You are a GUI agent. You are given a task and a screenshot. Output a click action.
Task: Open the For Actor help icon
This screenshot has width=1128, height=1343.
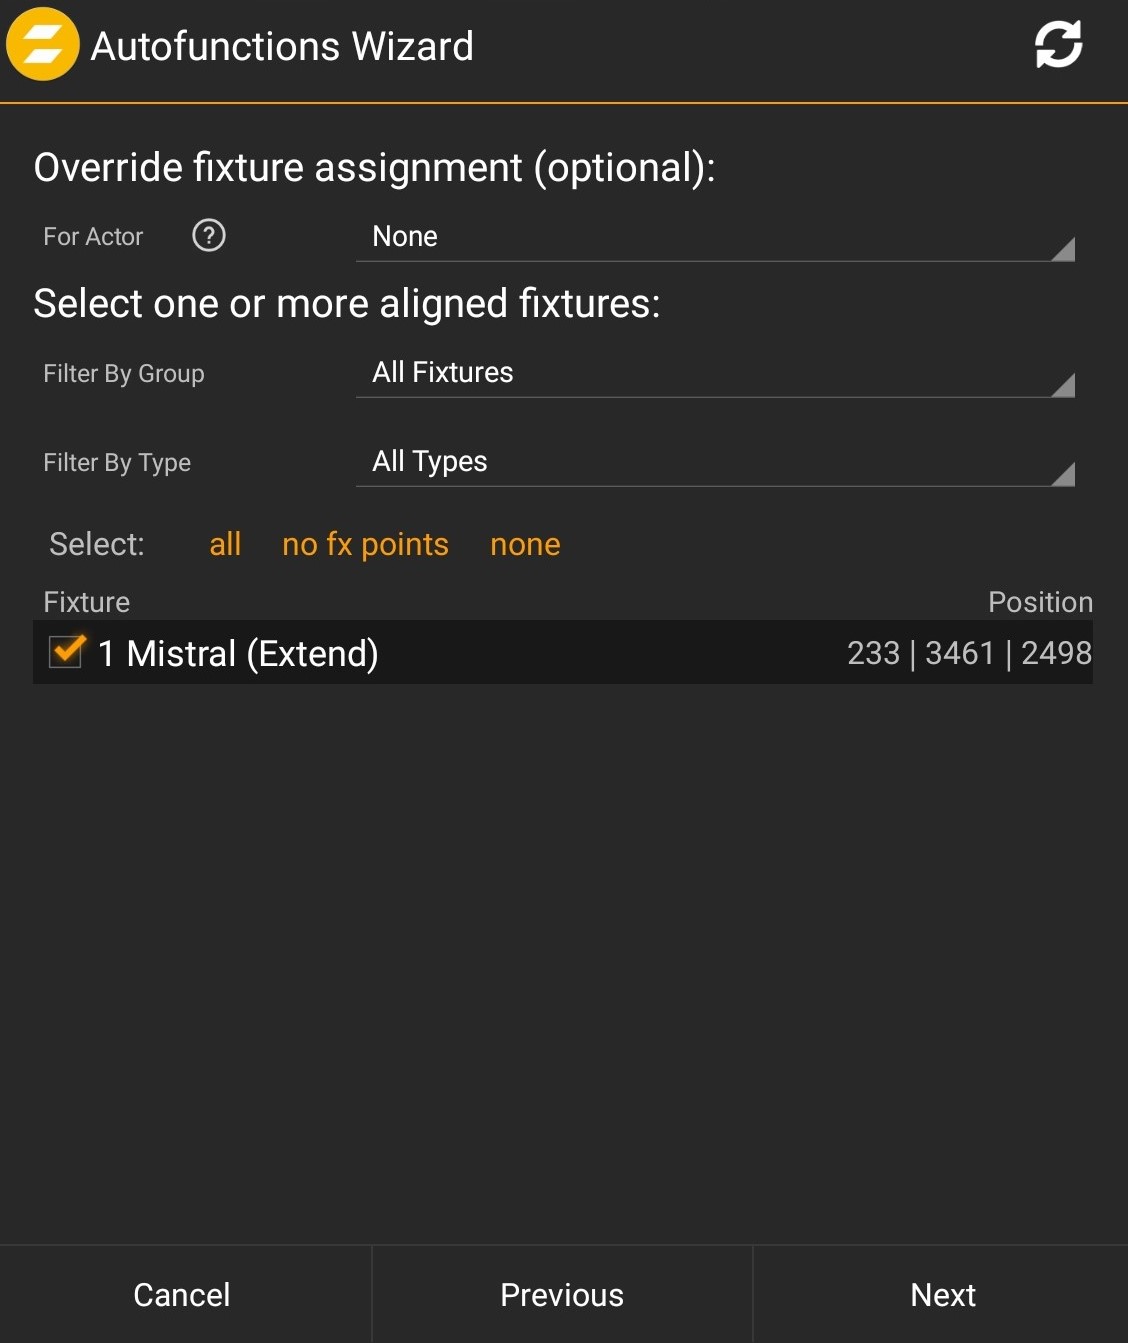coord(209,236)
